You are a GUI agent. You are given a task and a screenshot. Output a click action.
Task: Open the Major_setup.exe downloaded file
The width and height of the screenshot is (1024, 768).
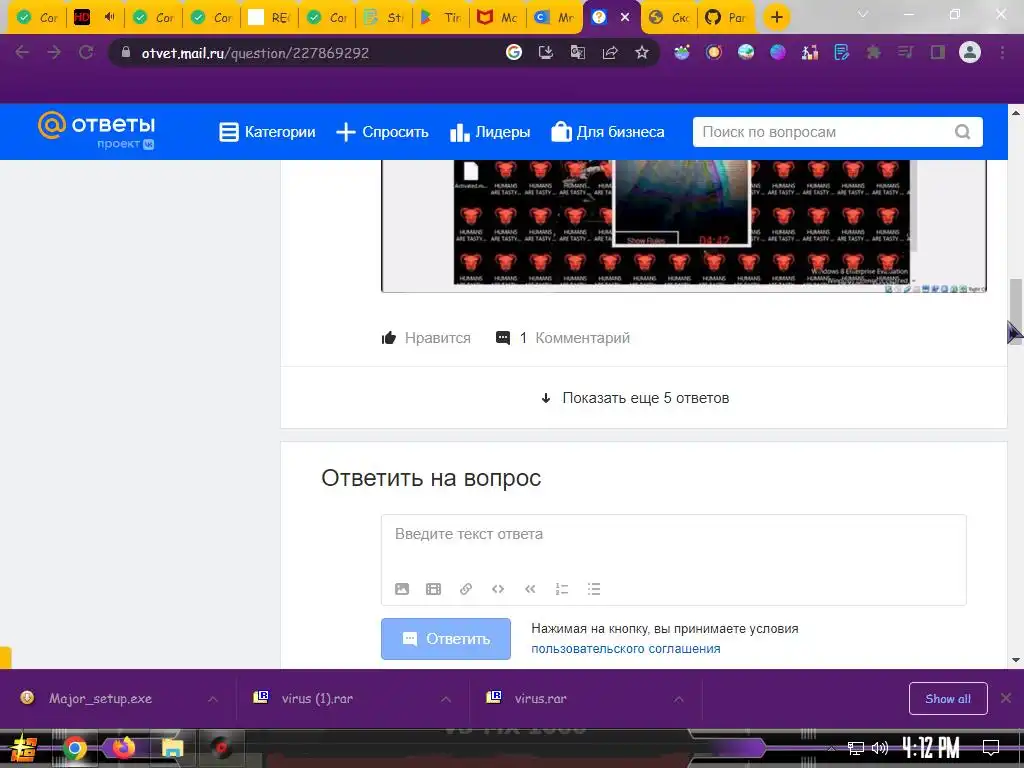click(99, 699)
